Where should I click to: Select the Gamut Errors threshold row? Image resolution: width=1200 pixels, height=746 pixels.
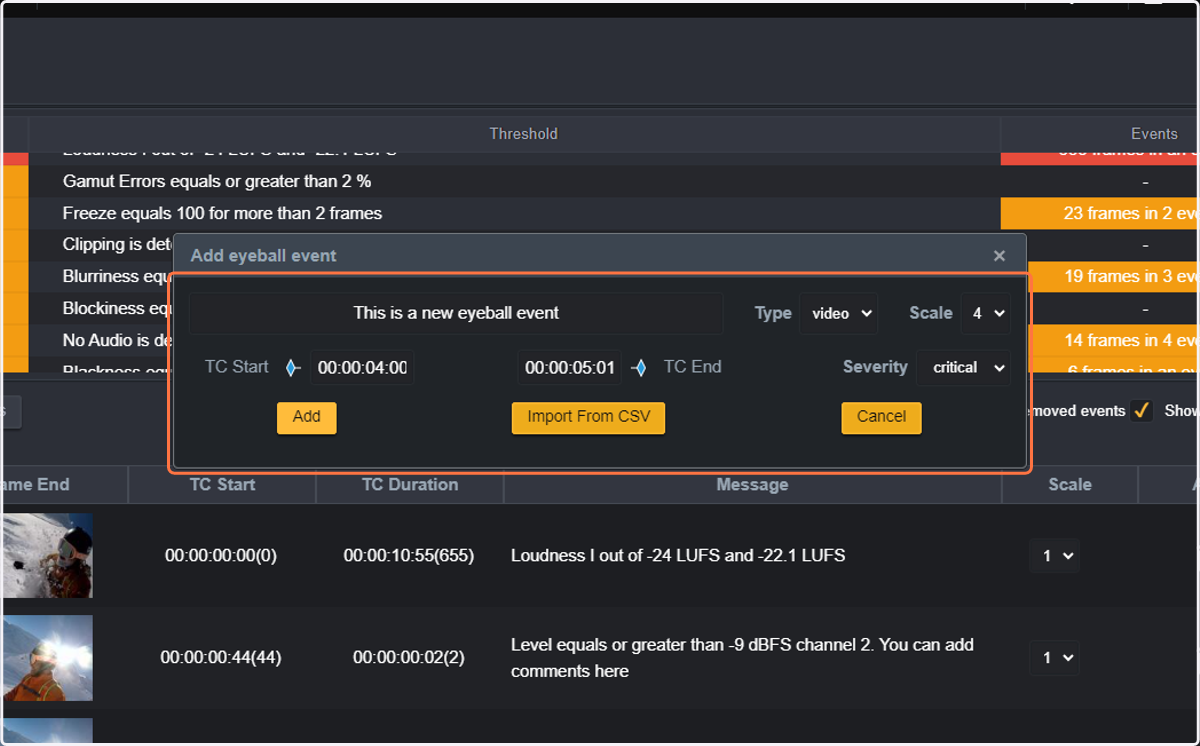coord(515,182)
